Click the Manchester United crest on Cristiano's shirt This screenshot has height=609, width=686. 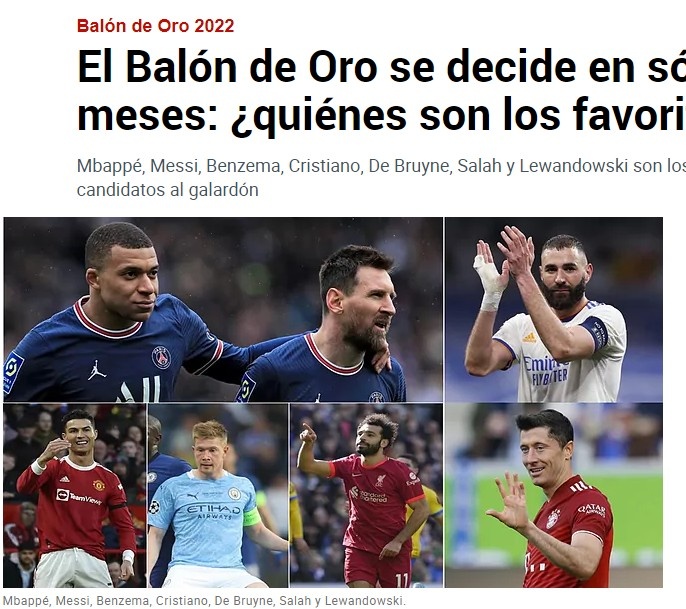[x=99, y=485]
